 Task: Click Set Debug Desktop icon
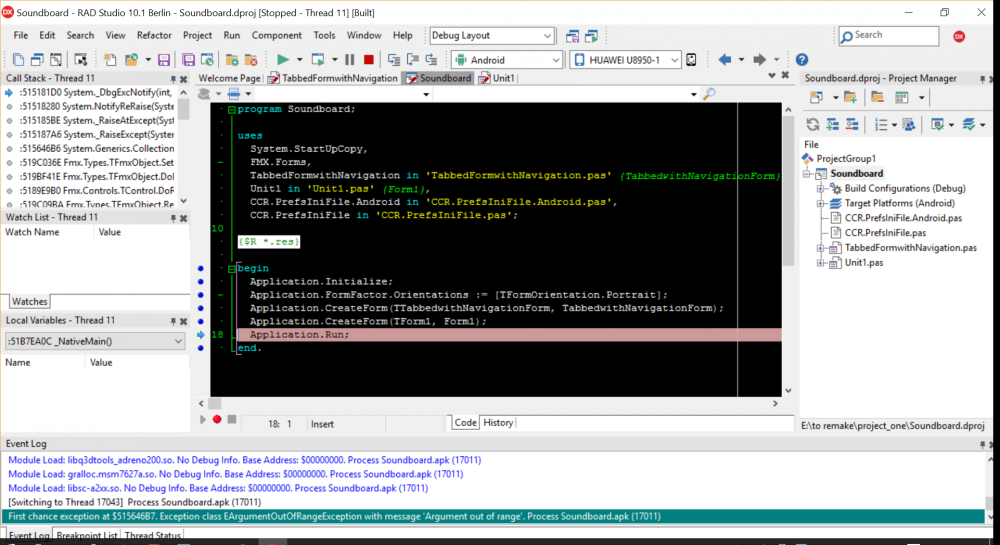pyautogui.click(x=592, y=36)
